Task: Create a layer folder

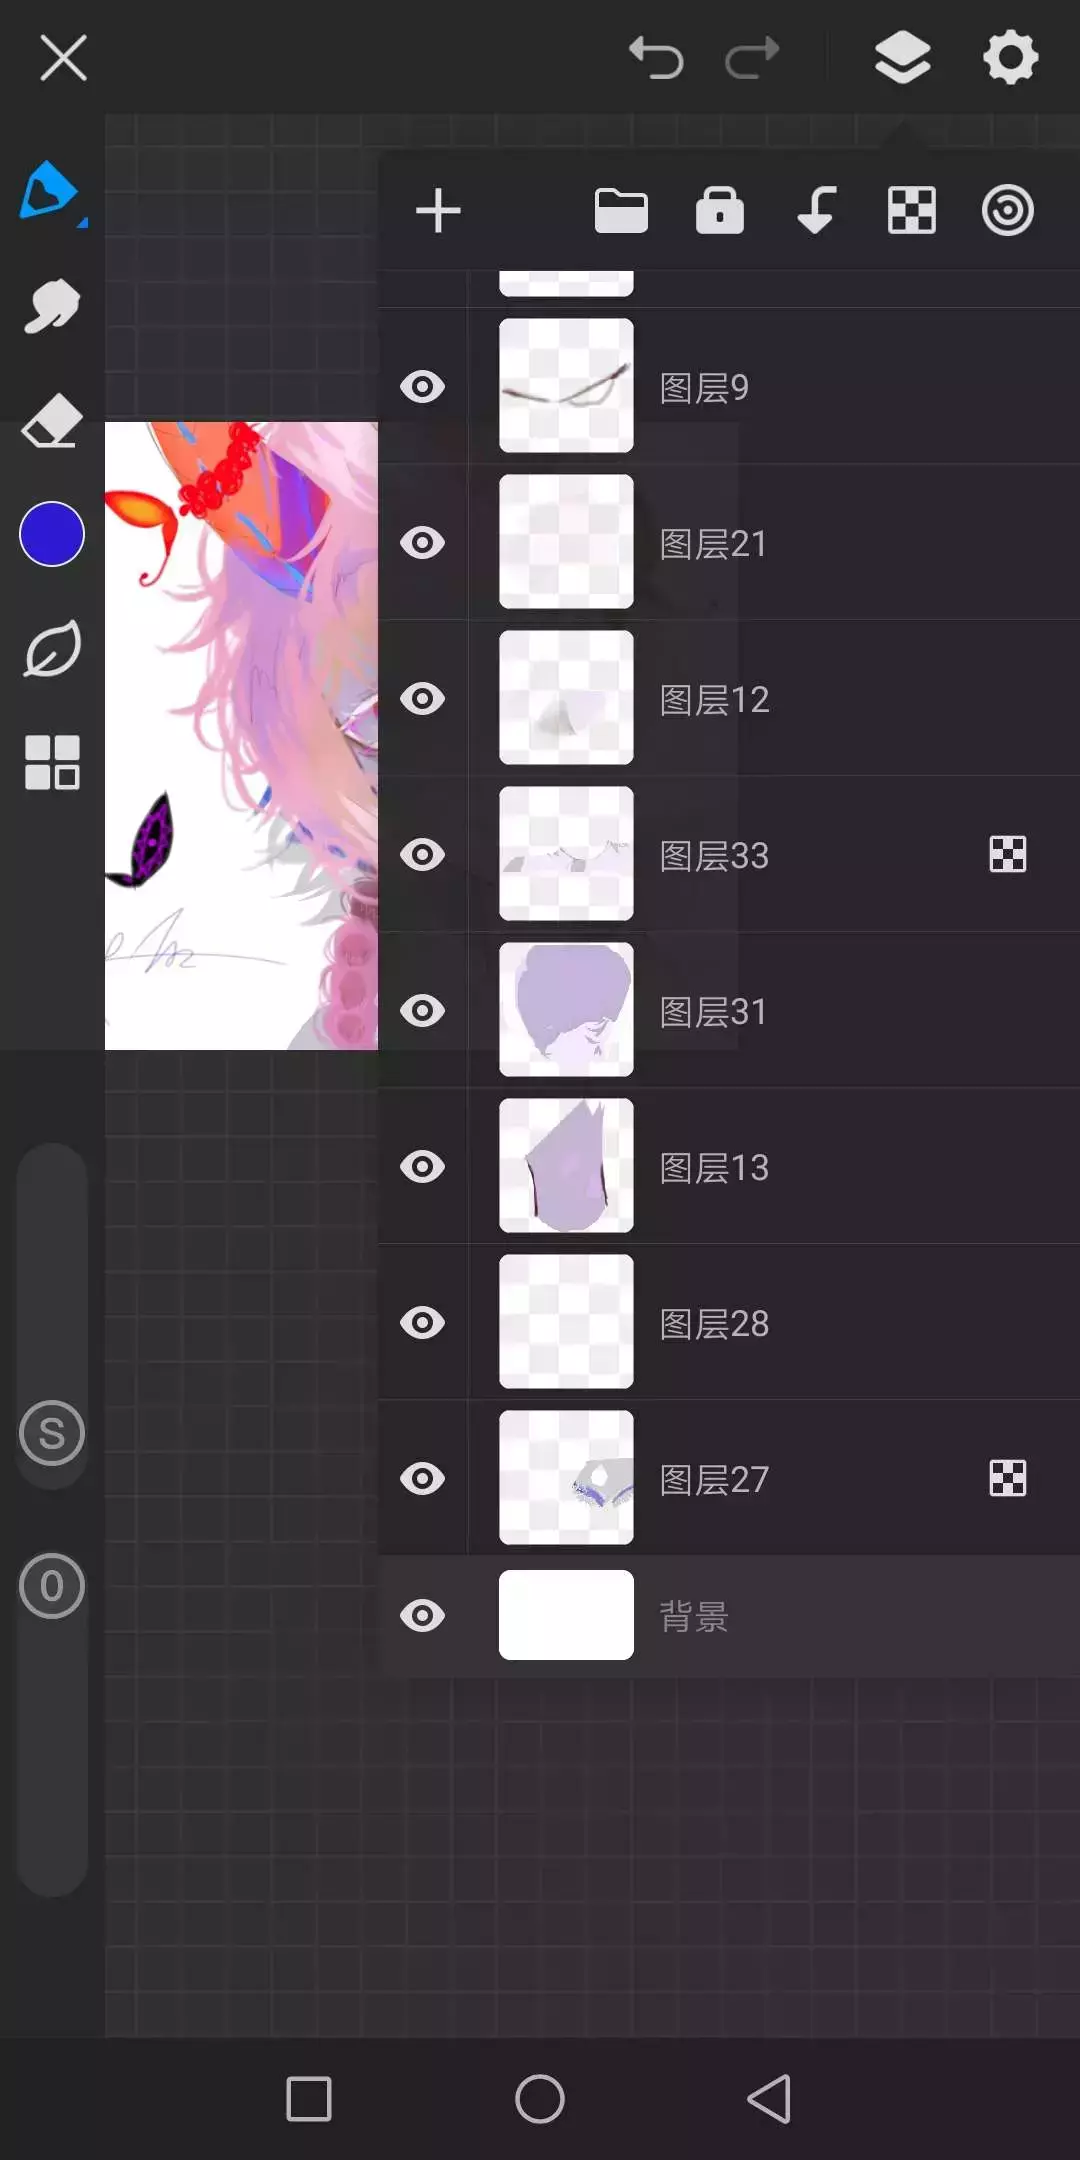Action: tap(621, 211)
